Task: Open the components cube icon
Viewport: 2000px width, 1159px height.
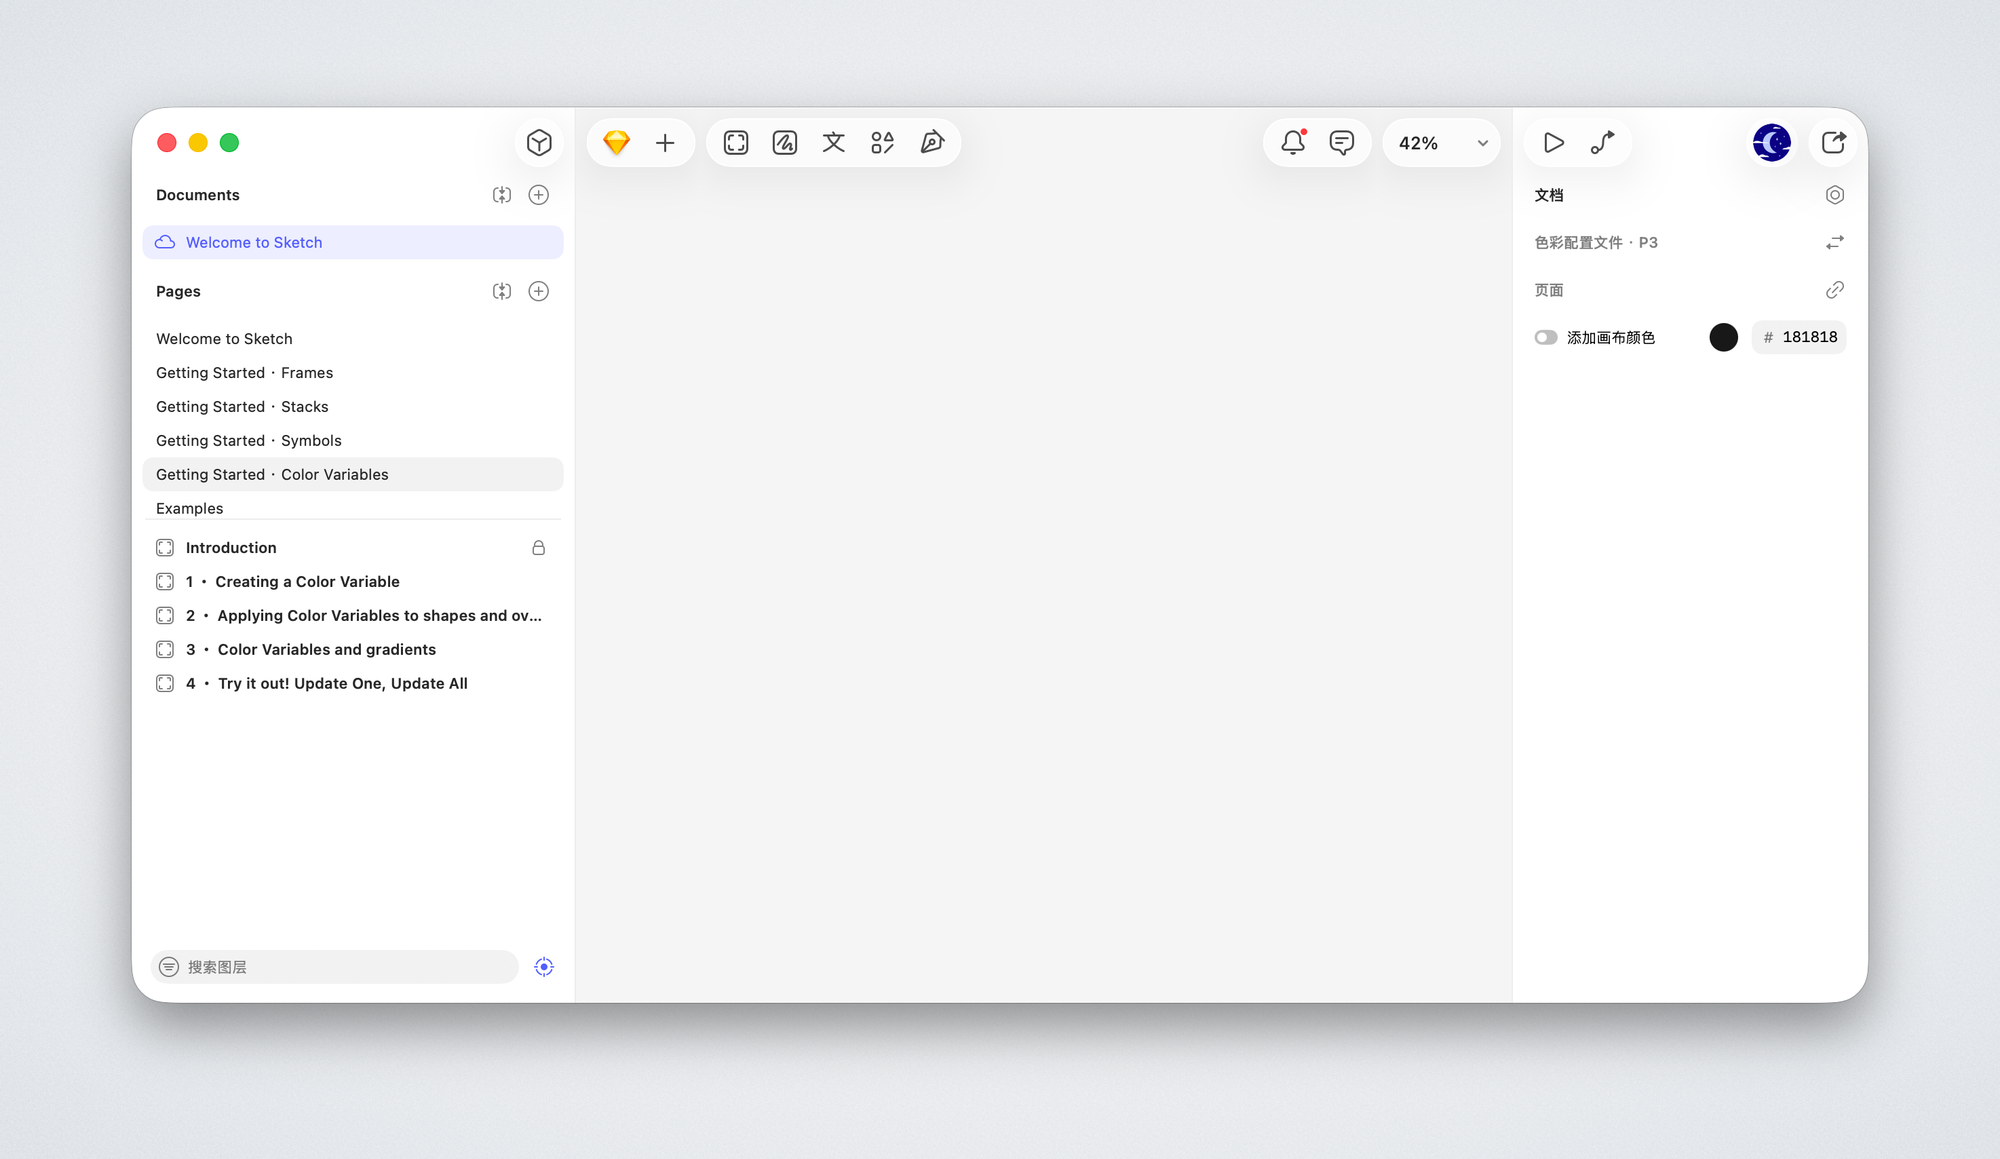Action: pos(539,143)
